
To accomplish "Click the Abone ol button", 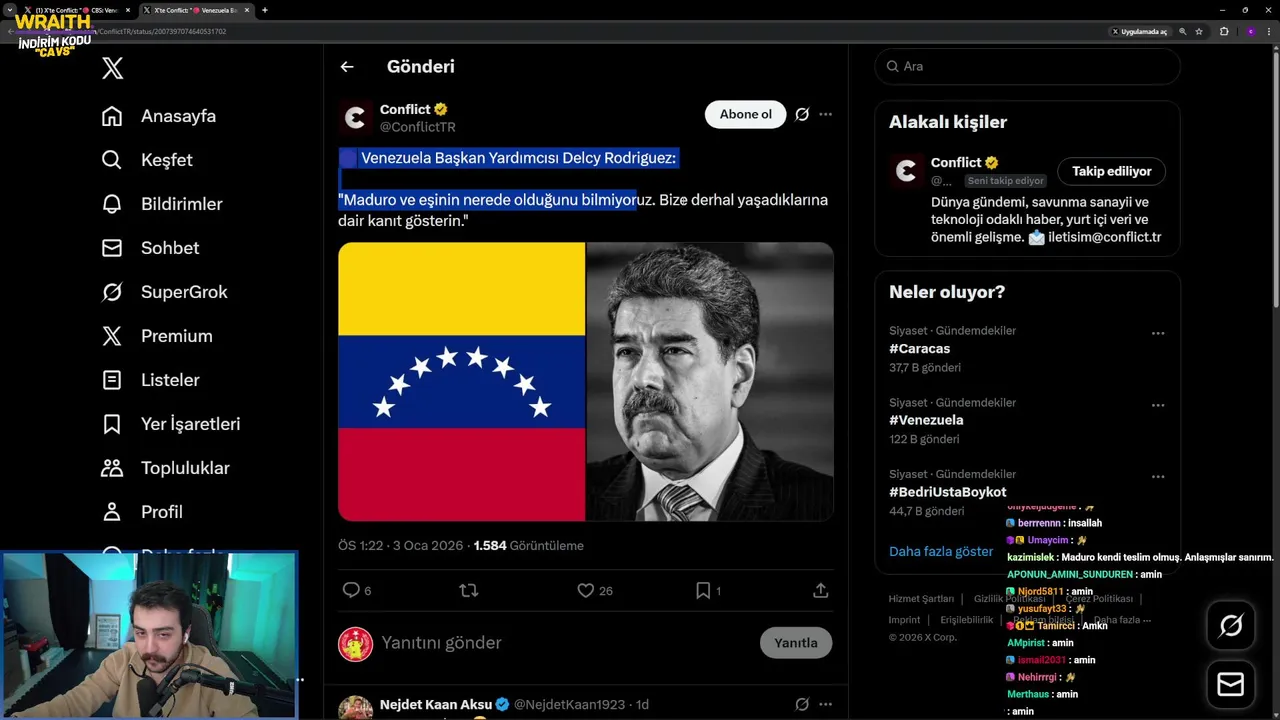I will [746, 114].
